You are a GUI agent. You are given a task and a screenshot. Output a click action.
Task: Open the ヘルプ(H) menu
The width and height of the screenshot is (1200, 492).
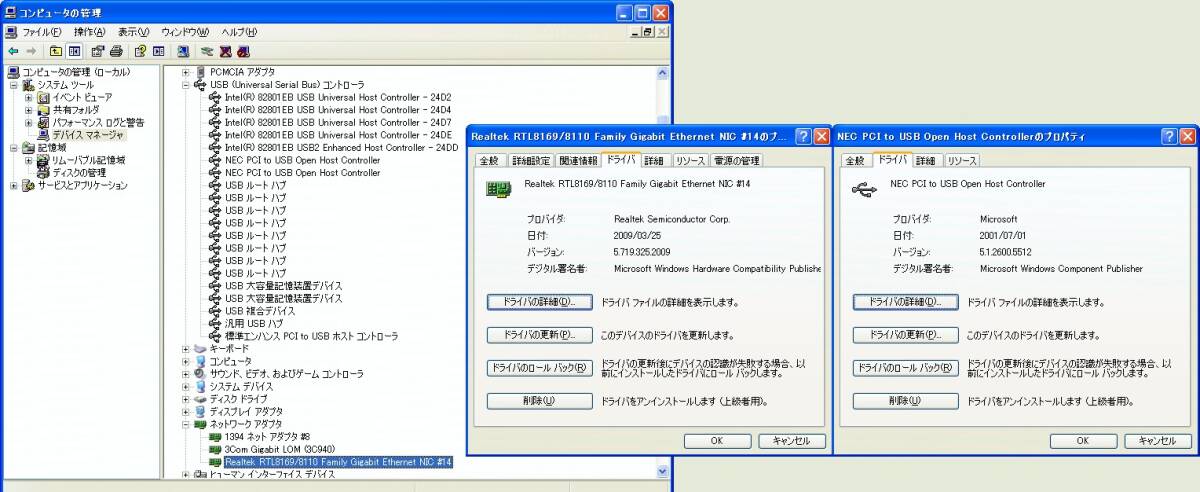[239, 32]
